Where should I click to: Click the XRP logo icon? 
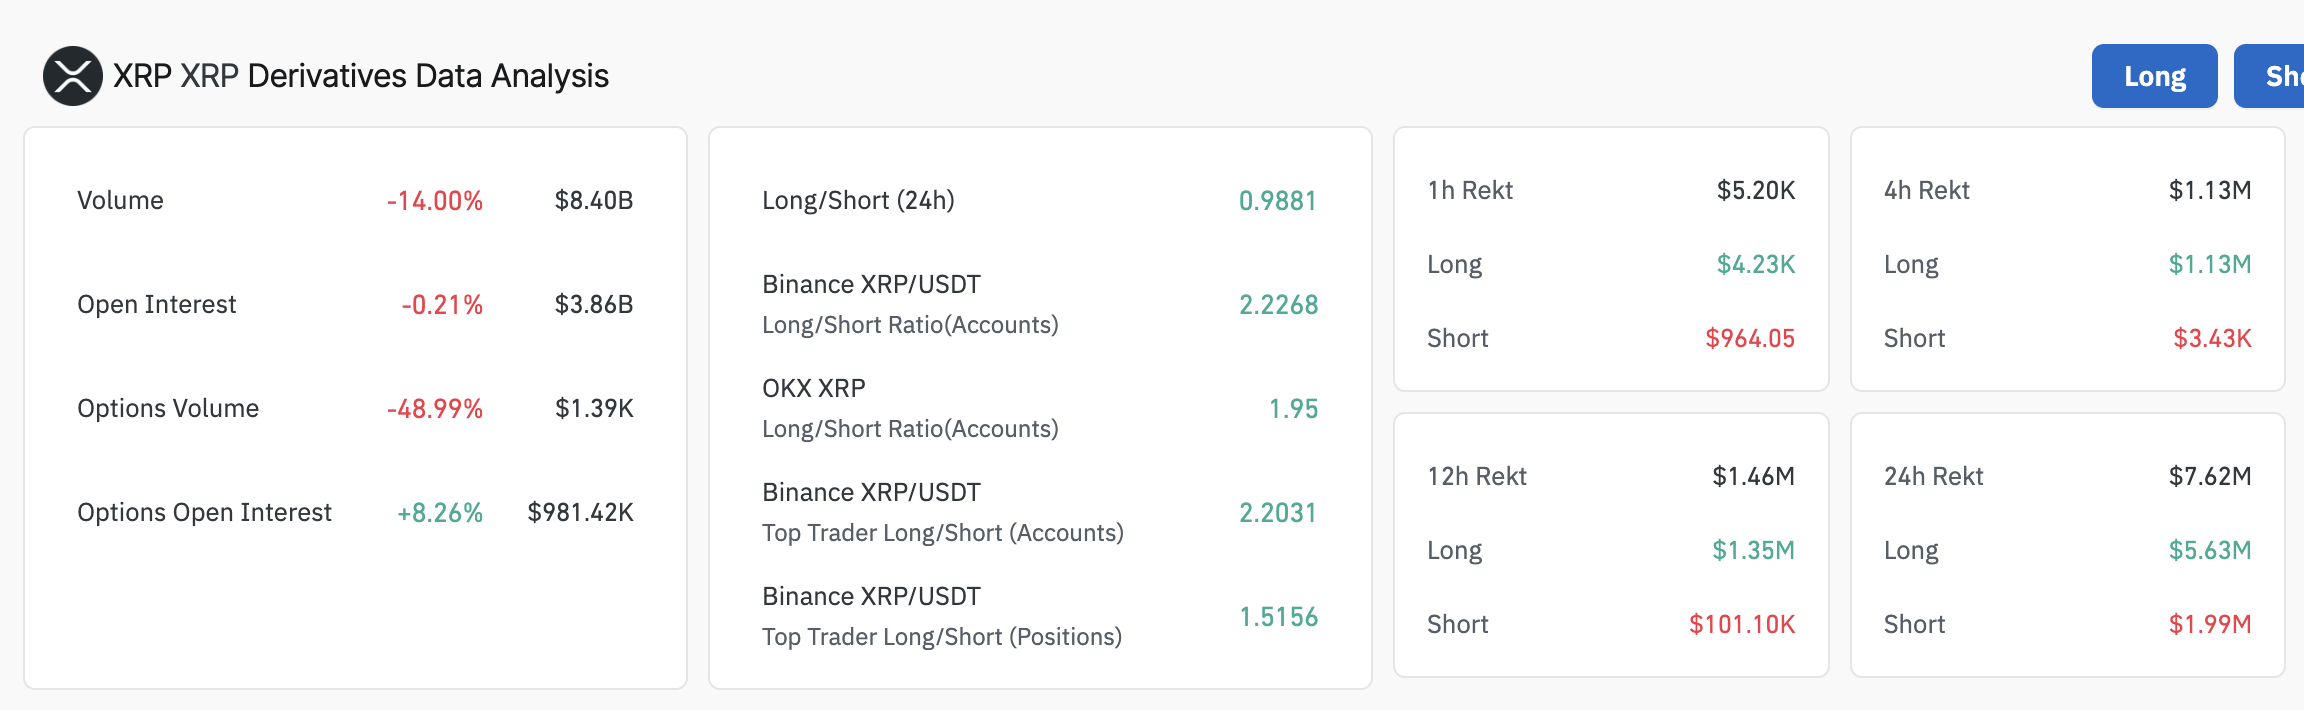pos(72,76)
